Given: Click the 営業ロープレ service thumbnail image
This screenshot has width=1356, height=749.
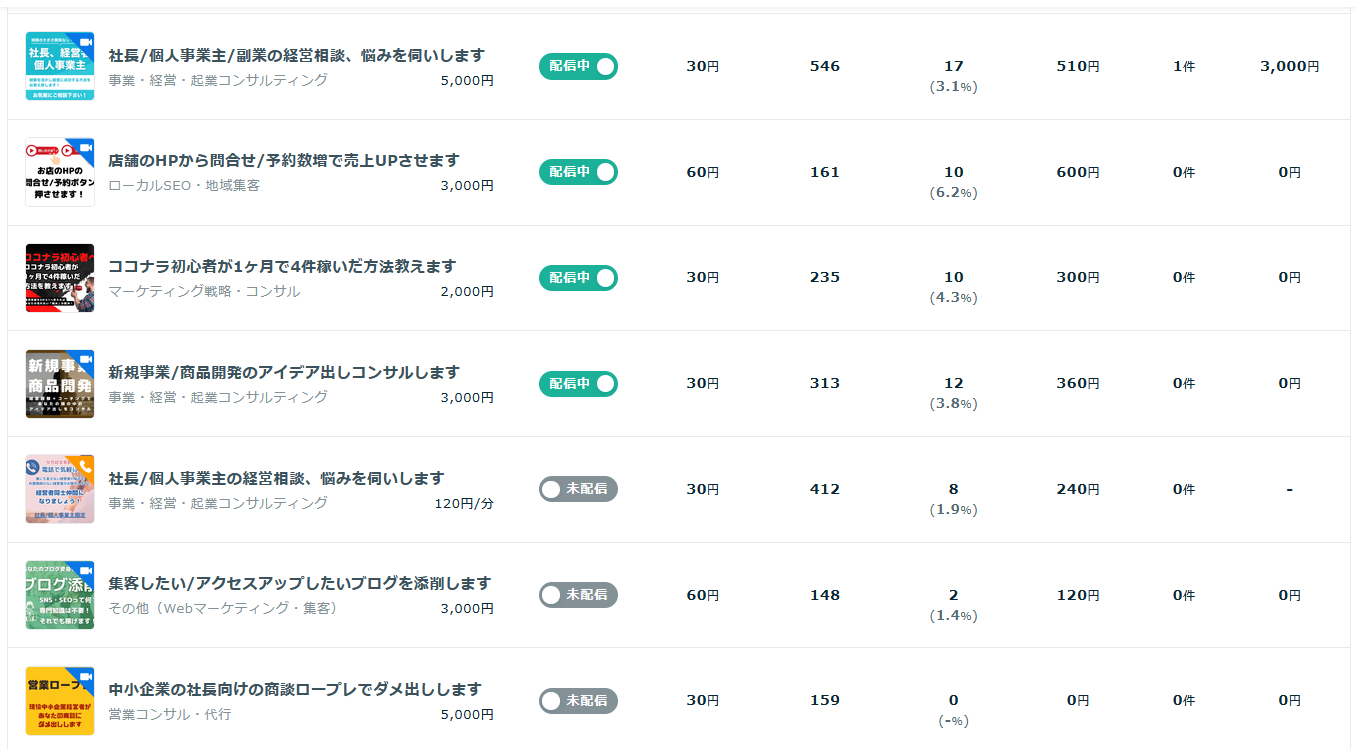Looking at the screenshot, I should (60, 700).
